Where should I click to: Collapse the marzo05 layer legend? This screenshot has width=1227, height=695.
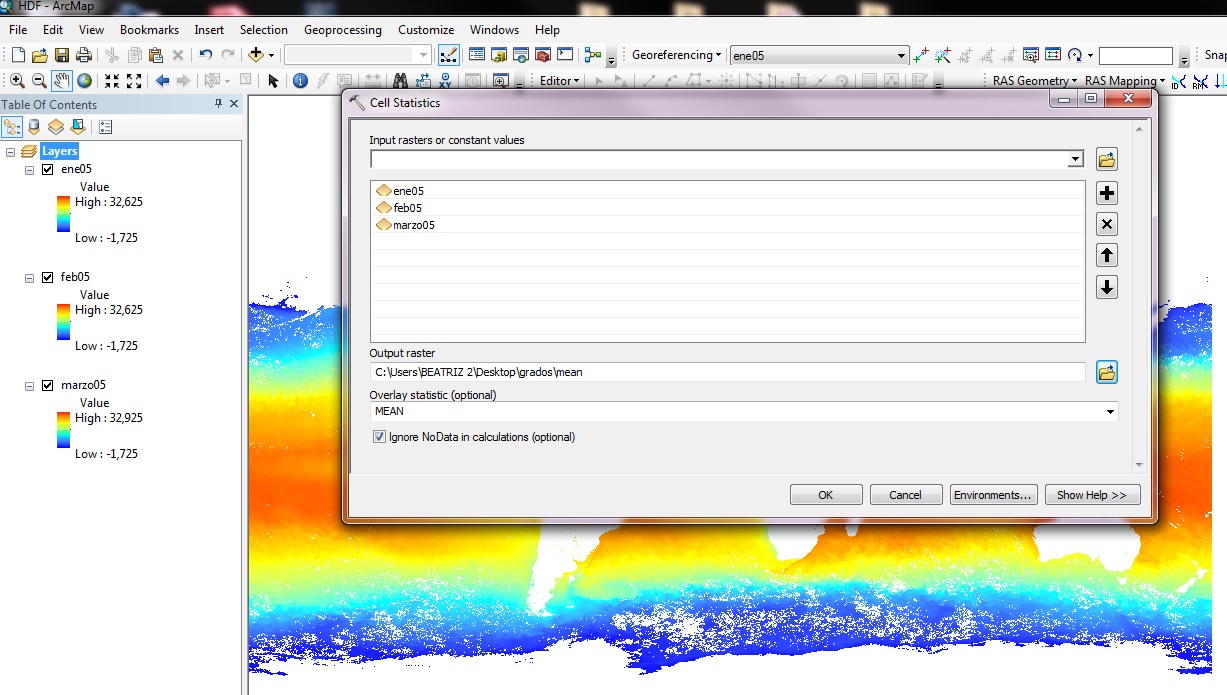(x=30, y=386)
